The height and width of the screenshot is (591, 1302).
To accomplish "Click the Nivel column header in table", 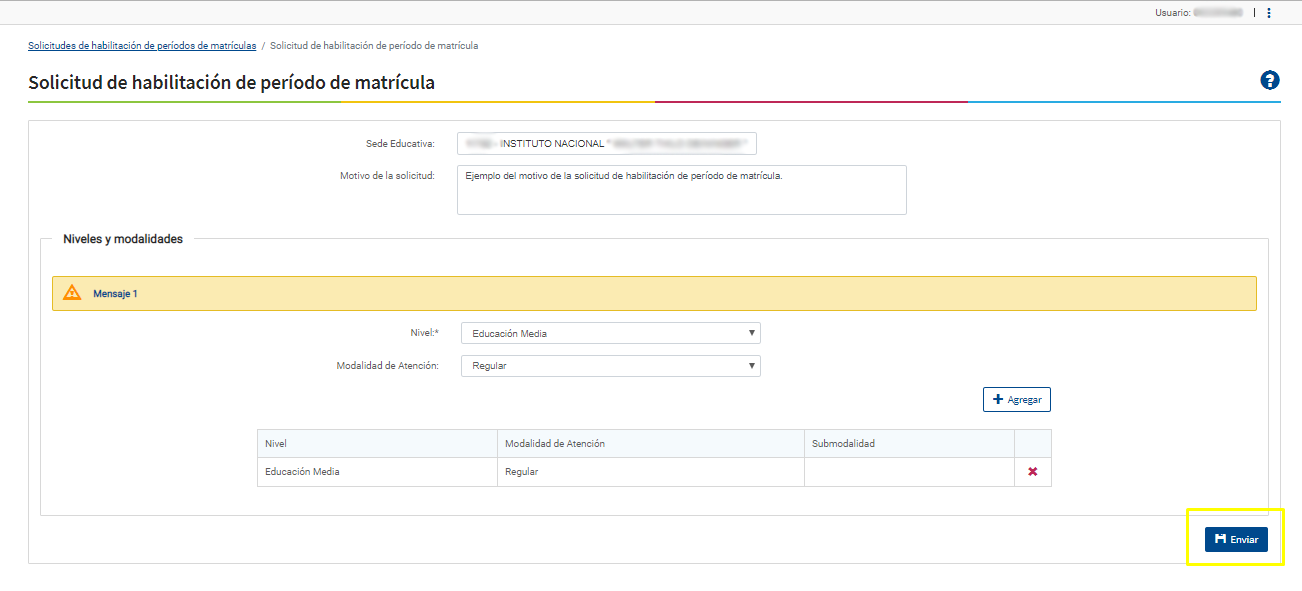I will click(276, 443).
